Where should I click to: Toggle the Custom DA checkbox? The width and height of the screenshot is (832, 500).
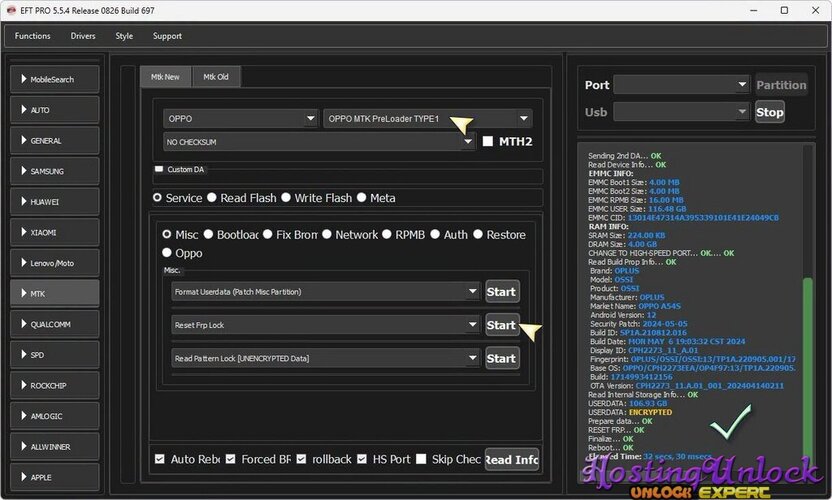coord(159,169)
